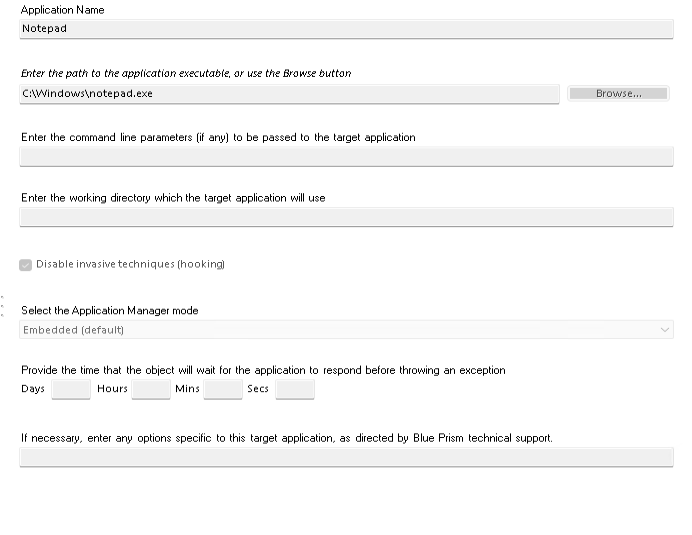The height and width of the screenshot is (535, 692).
Task: Click the Application Name text field
Action: pos(346,29)
